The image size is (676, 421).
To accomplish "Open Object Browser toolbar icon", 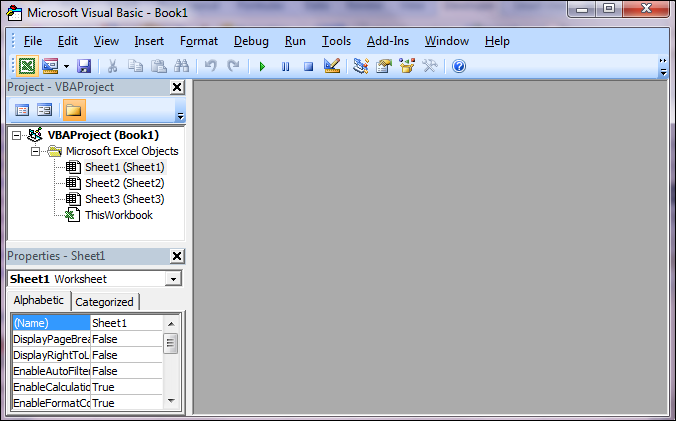I will pos(407,66).
